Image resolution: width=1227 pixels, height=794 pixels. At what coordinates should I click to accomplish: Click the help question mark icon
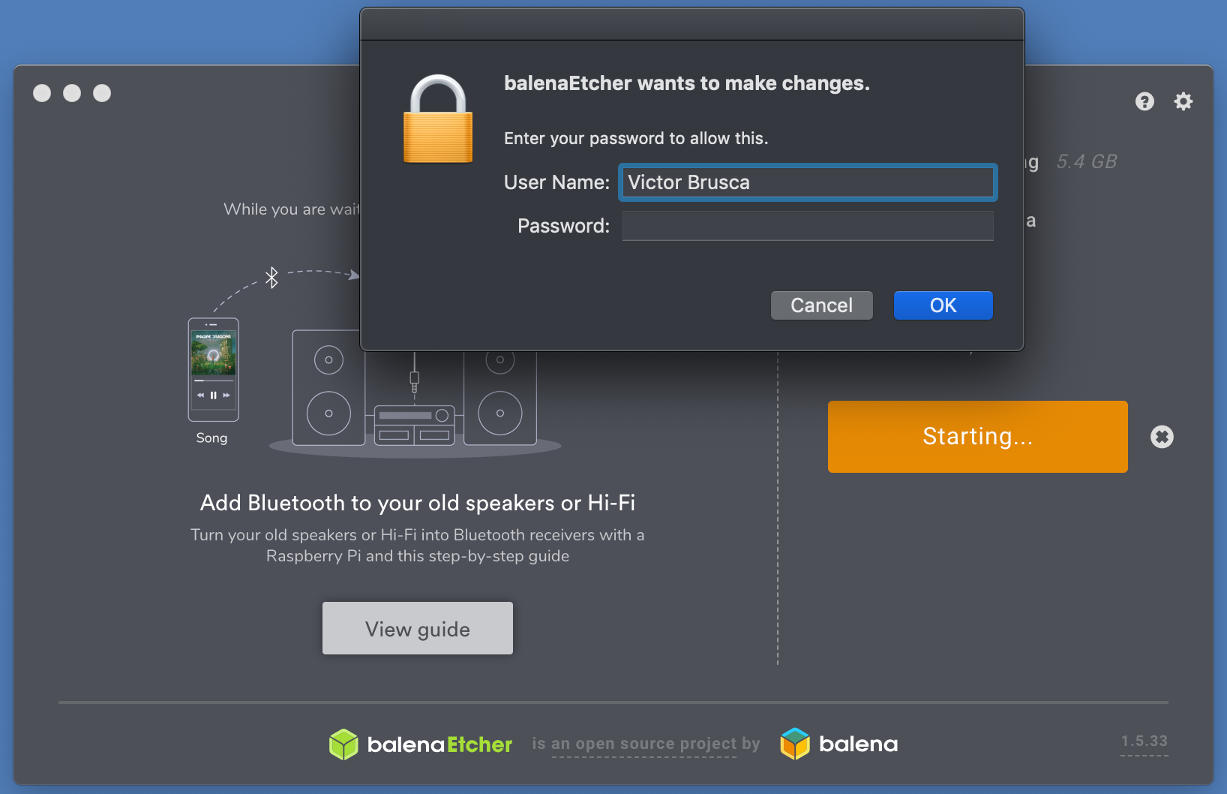click(x=1145, y=101)
